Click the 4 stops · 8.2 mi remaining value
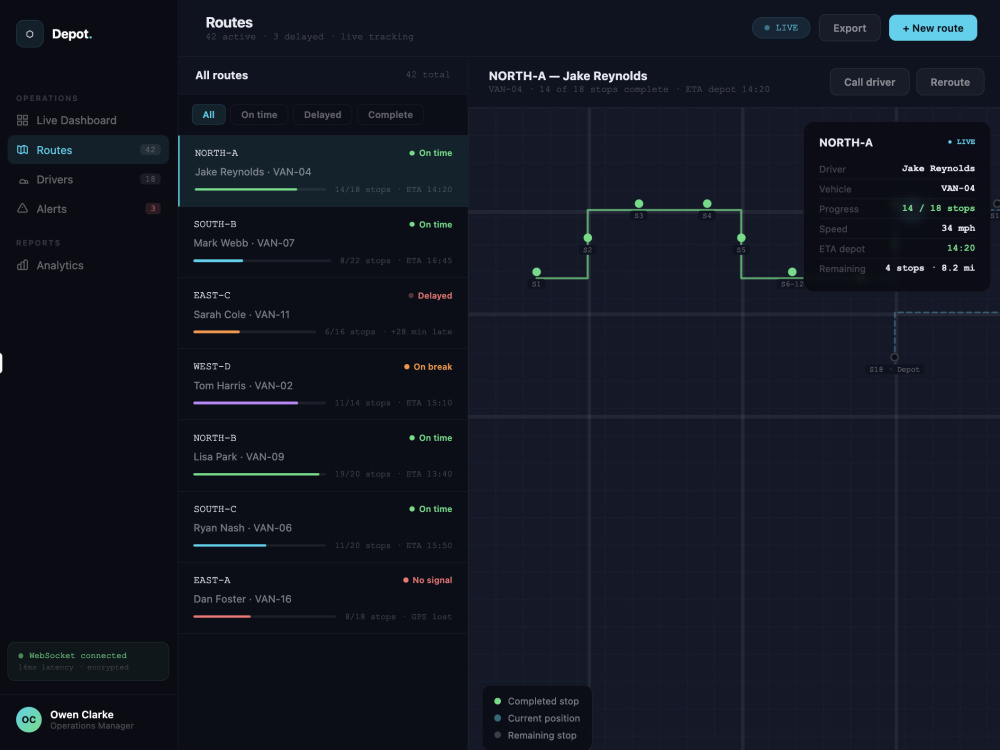This screenshot has width=1000, height=750. tap(930, 268)
